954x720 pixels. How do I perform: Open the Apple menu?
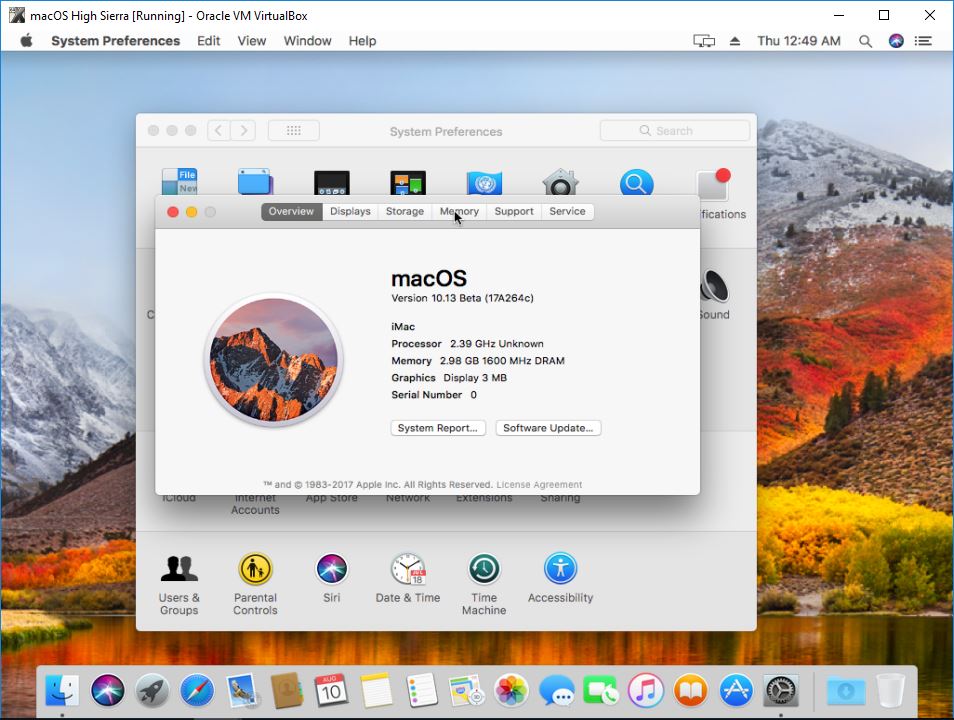click(27, 41)
